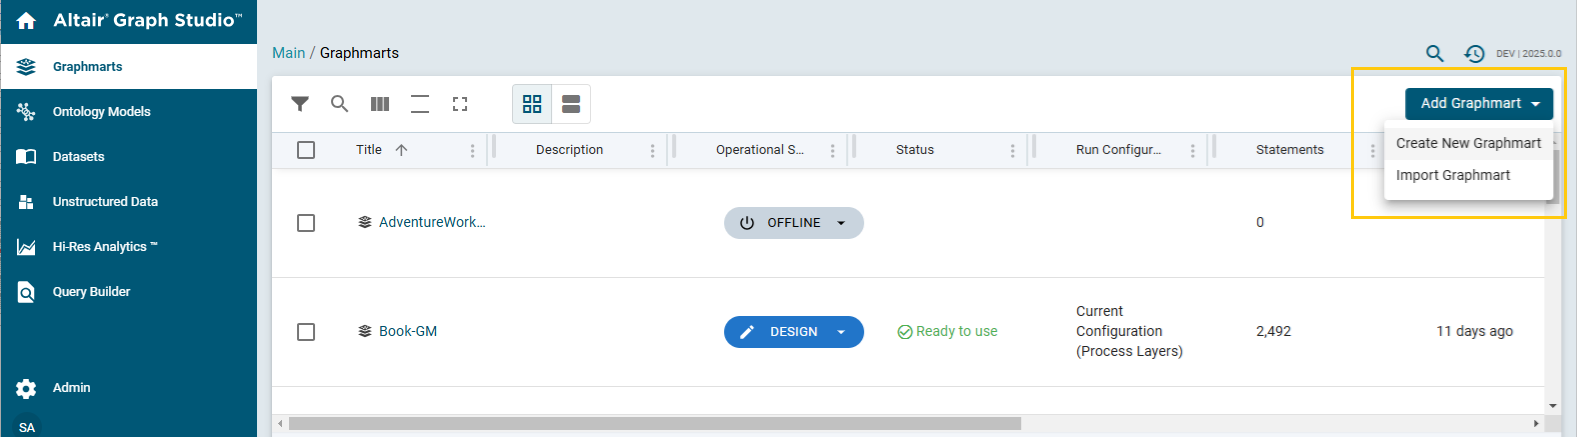
Task: Open the Book-GM graphmart link
Action: click(x=408, y=332)
